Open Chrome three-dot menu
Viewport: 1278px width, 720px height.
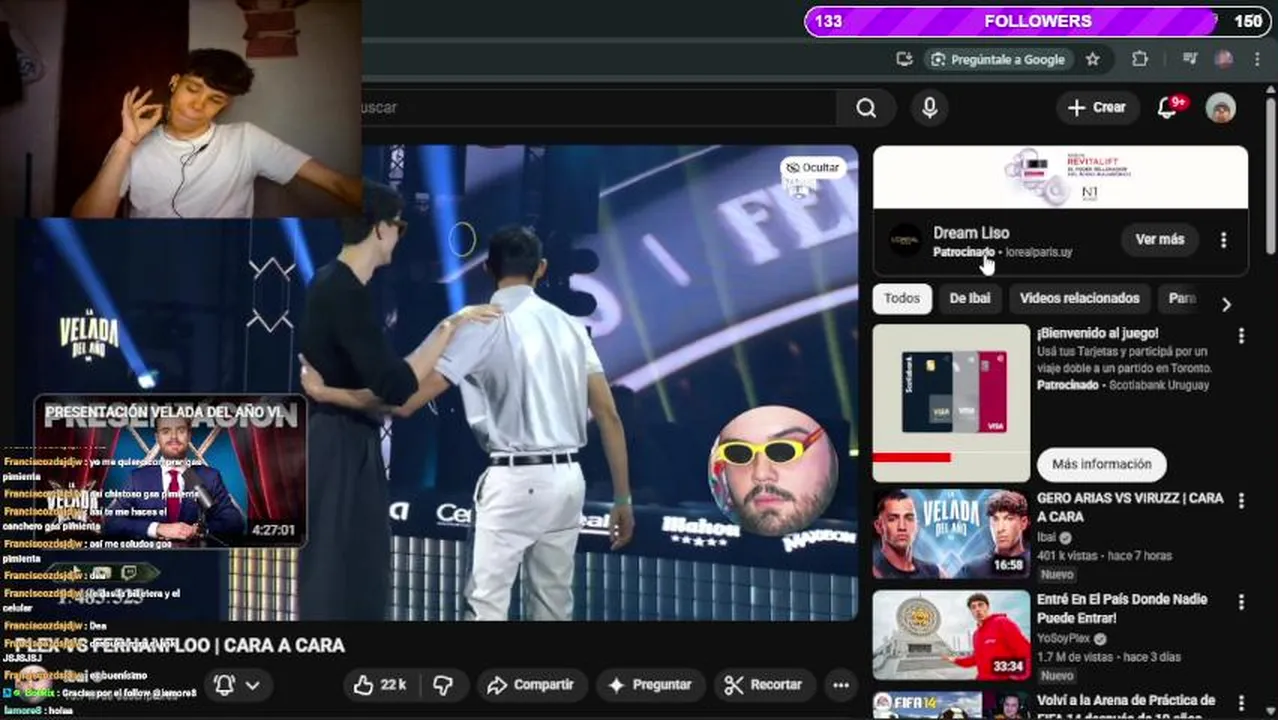coord(1257,59)
